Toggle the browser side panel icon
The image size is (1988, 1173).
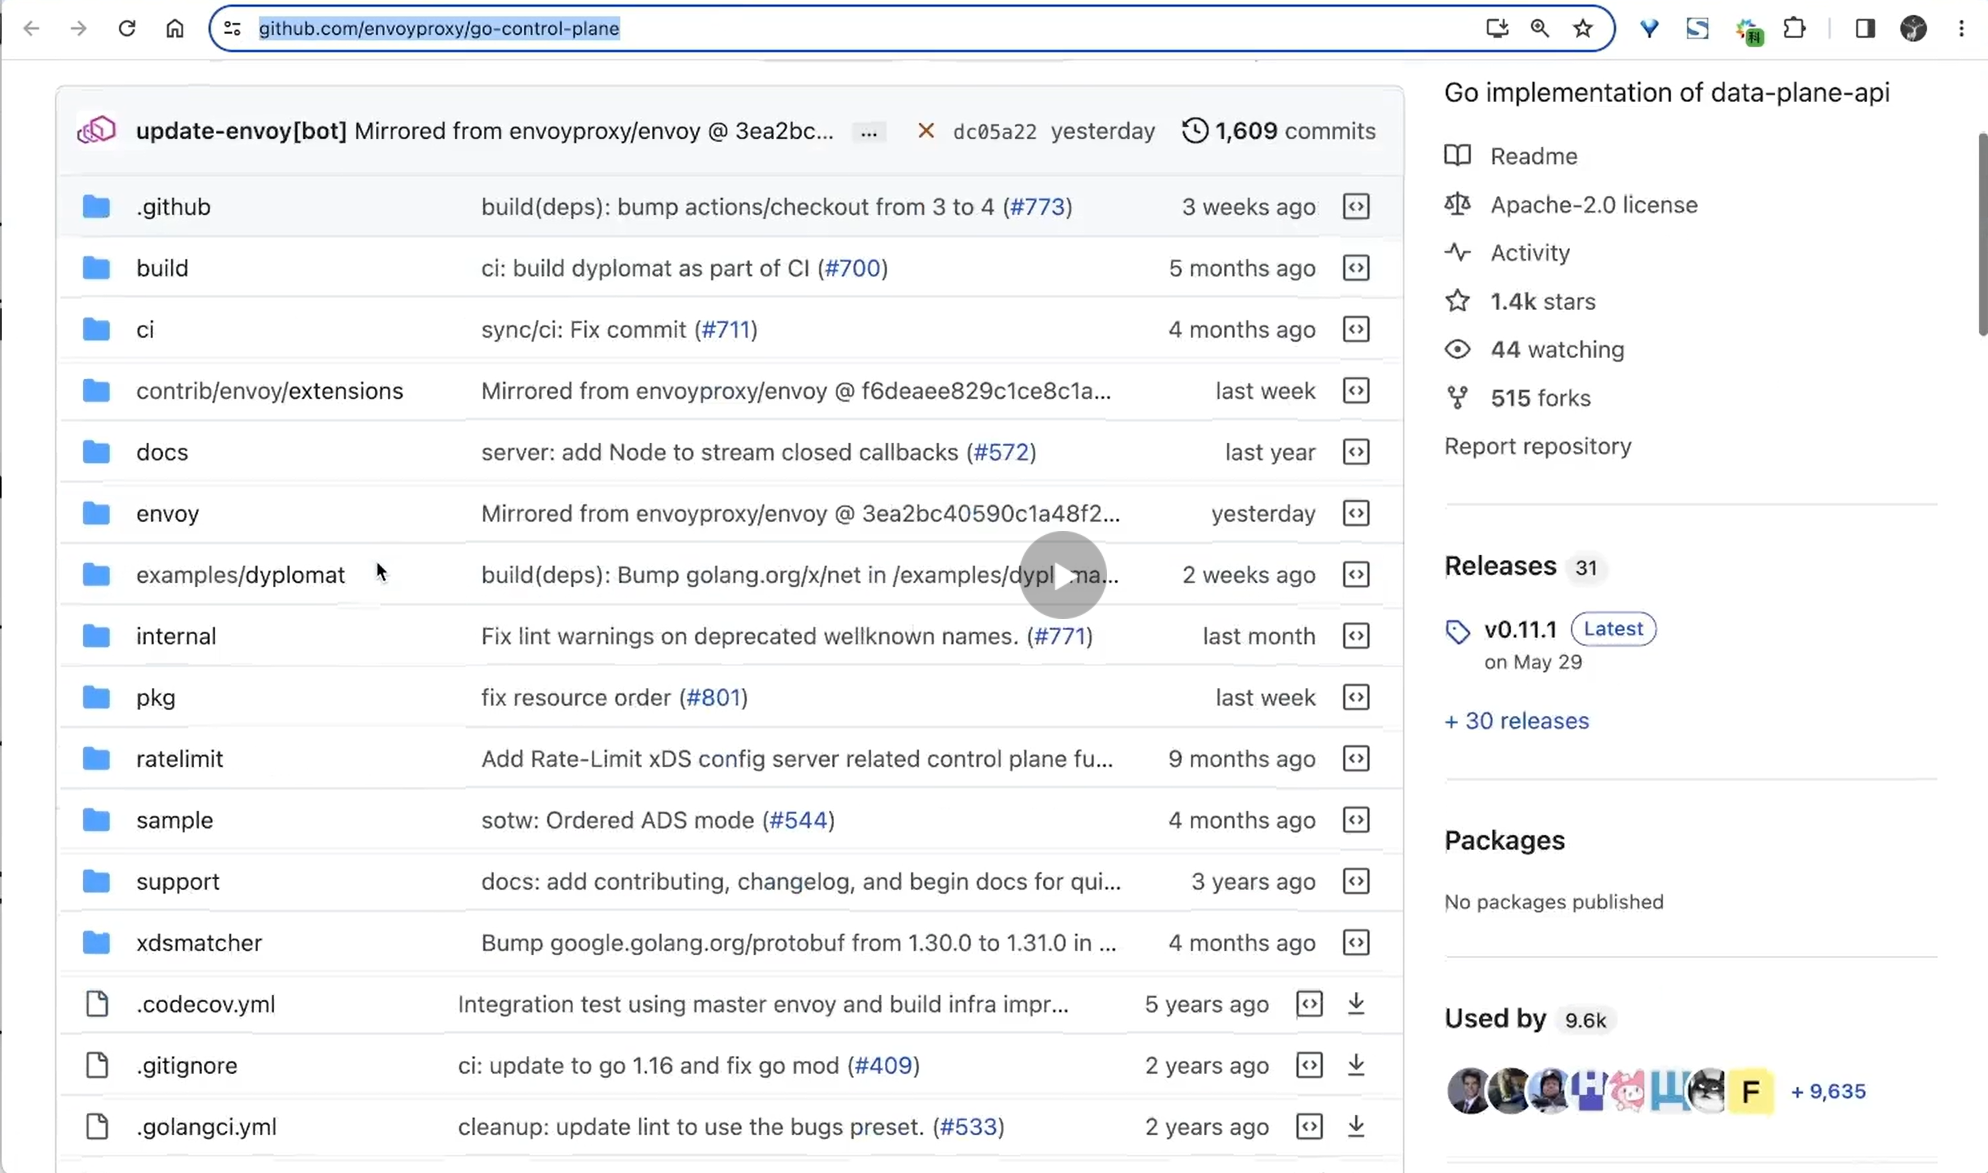(x=1865, y=28)
